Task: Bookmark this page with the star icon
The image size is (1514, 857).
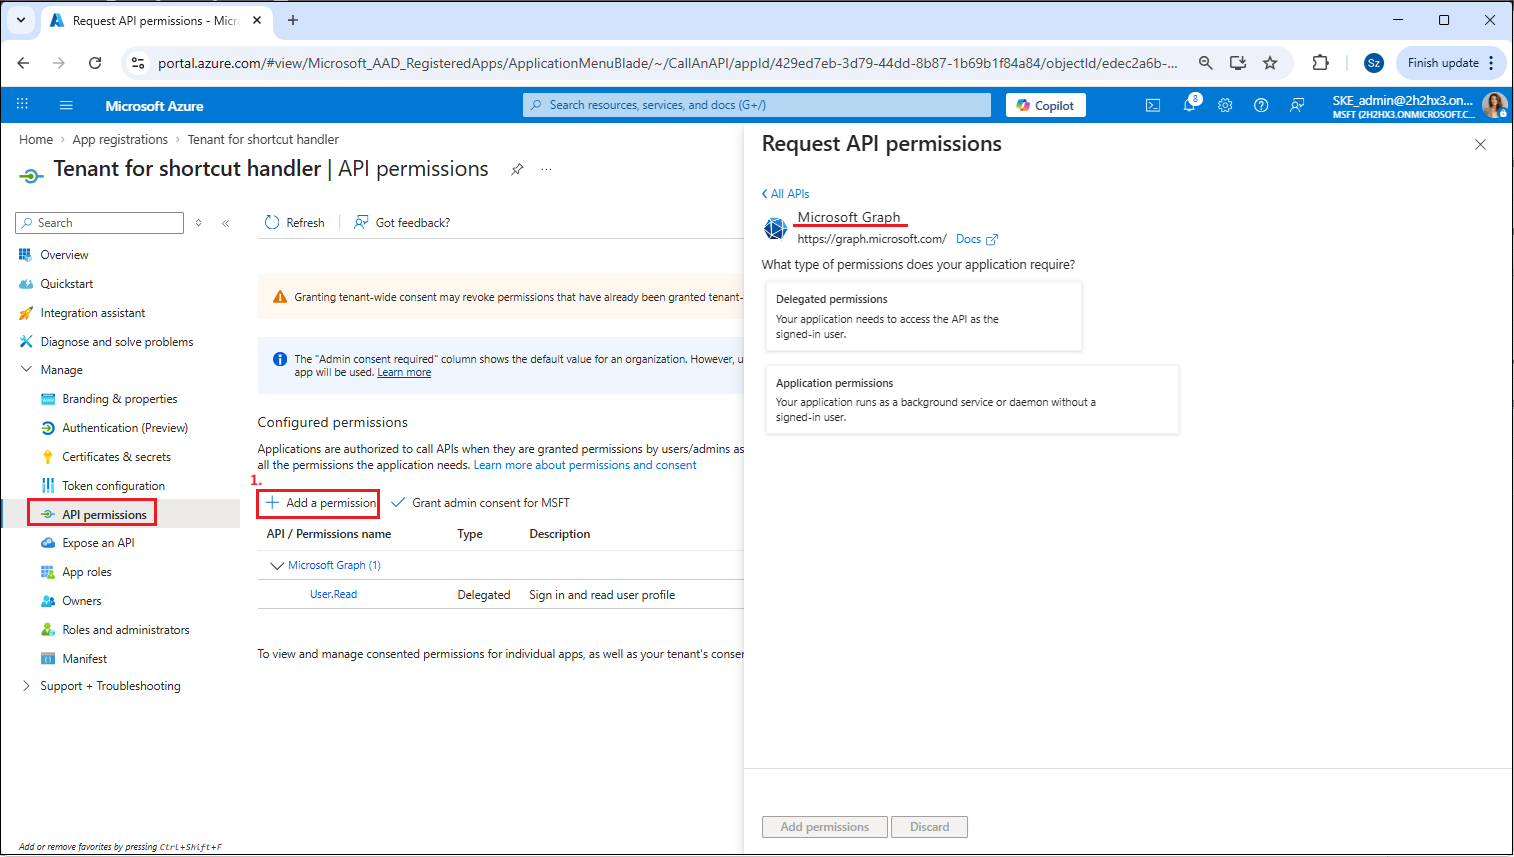Action: pyautogui.click(x=1270, y=63)
